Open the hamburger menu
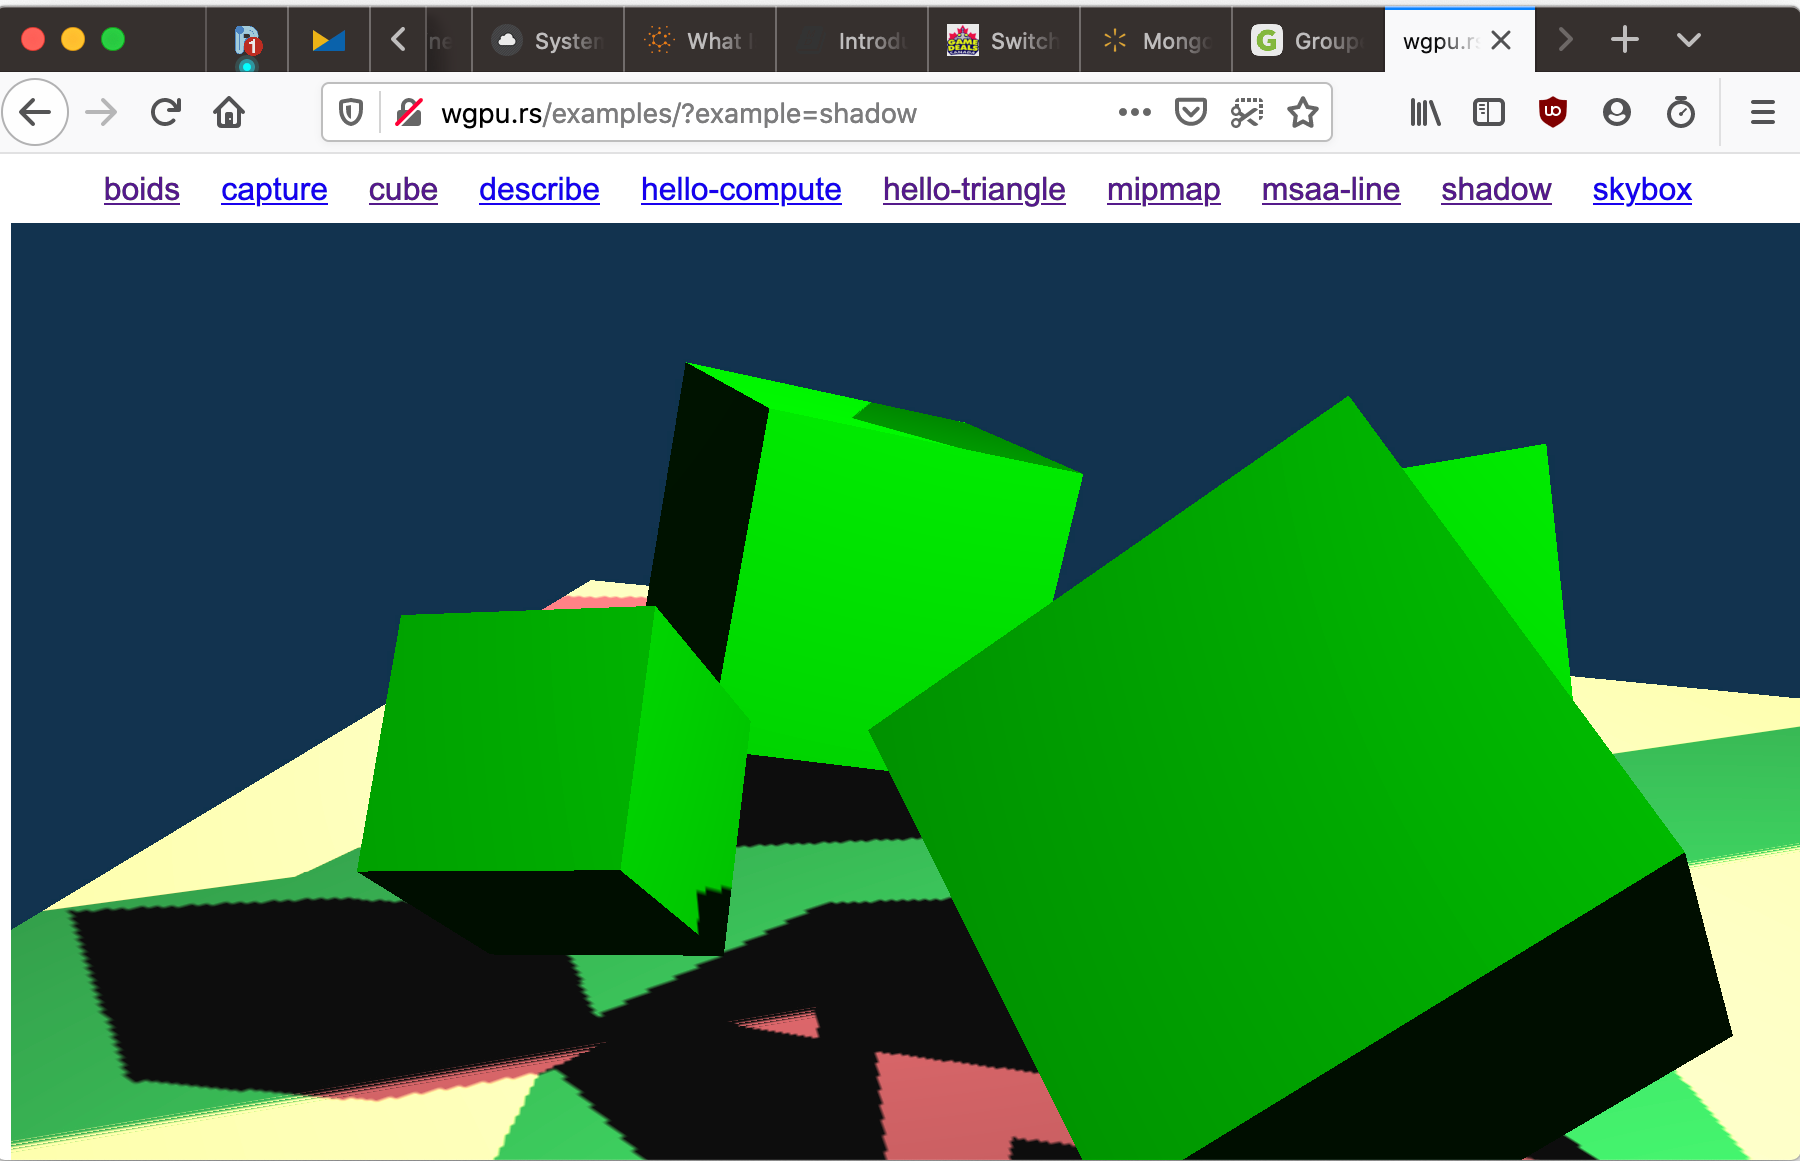The width and height of the screenshot is (1800, 1161). (x=1762, y=112)
